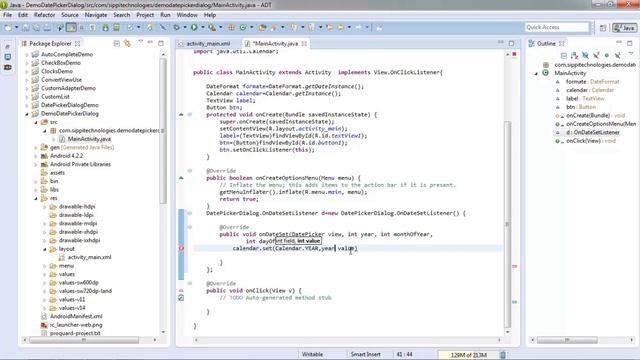Fold the OnDateSetListener anonymous class

tap(190, 213)
